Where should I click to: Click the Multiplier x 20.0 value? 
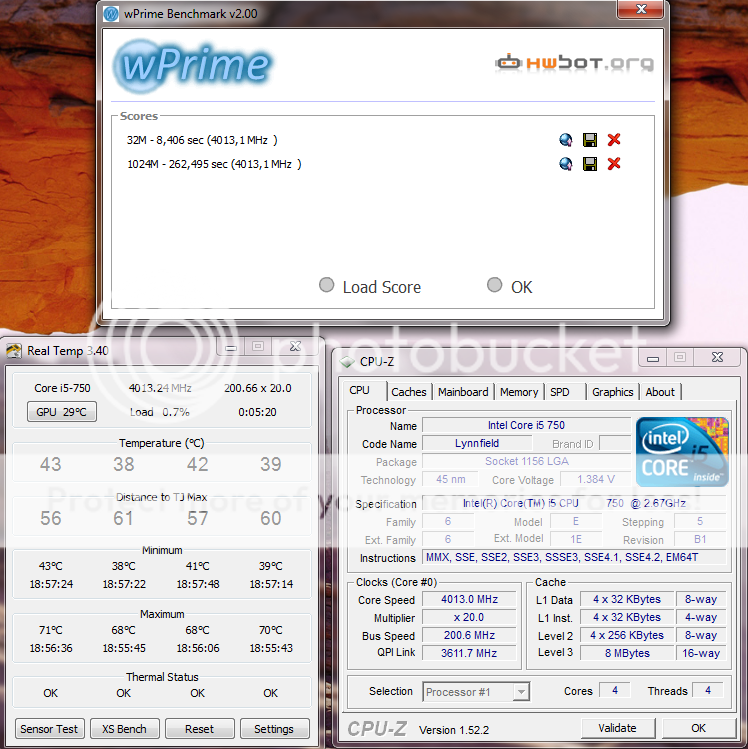(x=469, y=618)
